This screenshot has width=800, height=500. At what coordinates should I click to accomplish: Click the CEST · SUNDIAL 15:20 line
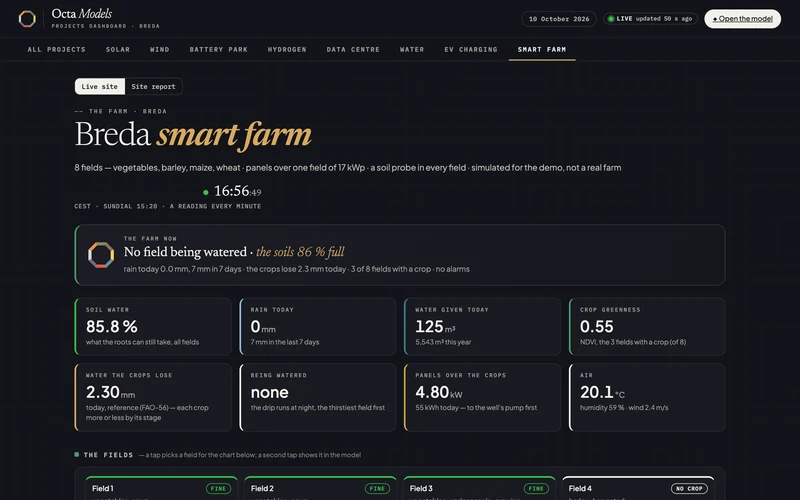pos(168,206)
